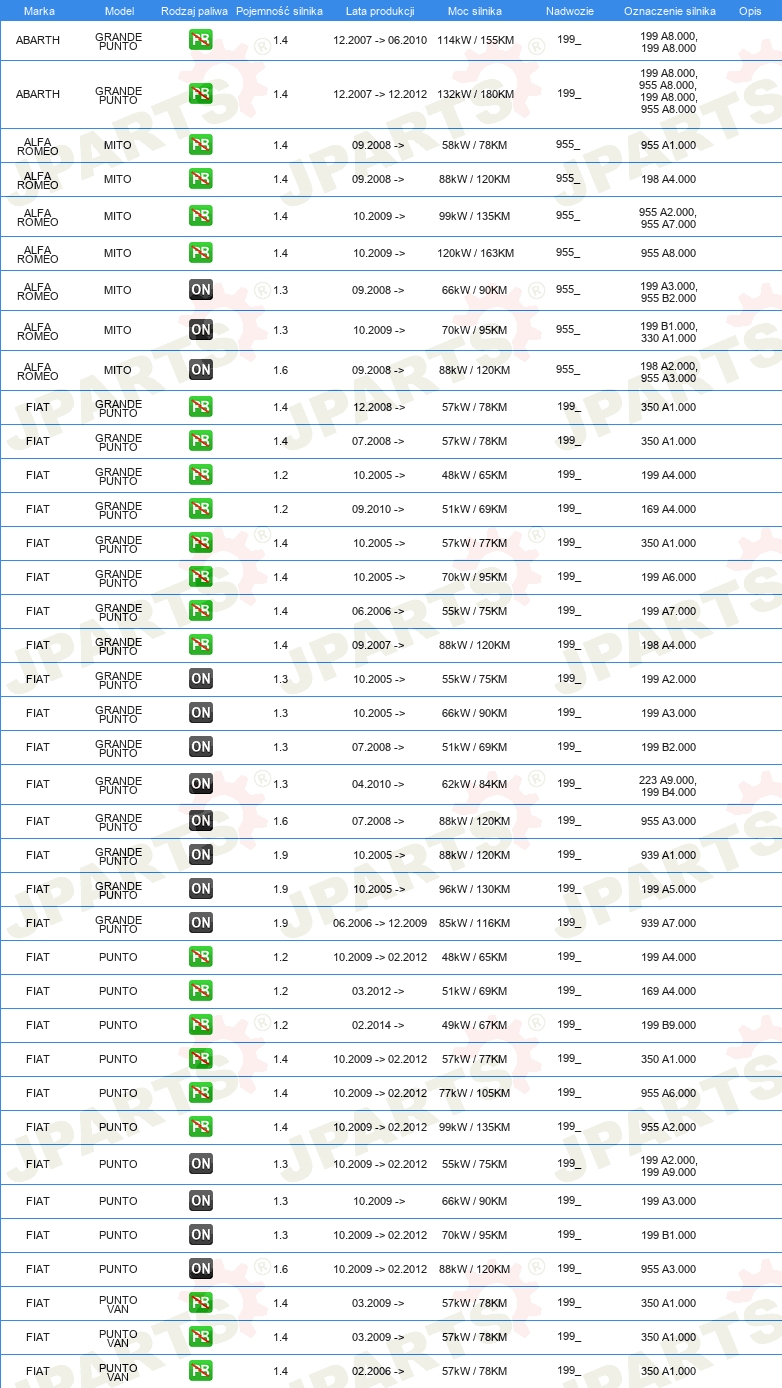Click engine code 199 A7.000
This screenshot has width=782, height=1388.
[x=669, y=611]
